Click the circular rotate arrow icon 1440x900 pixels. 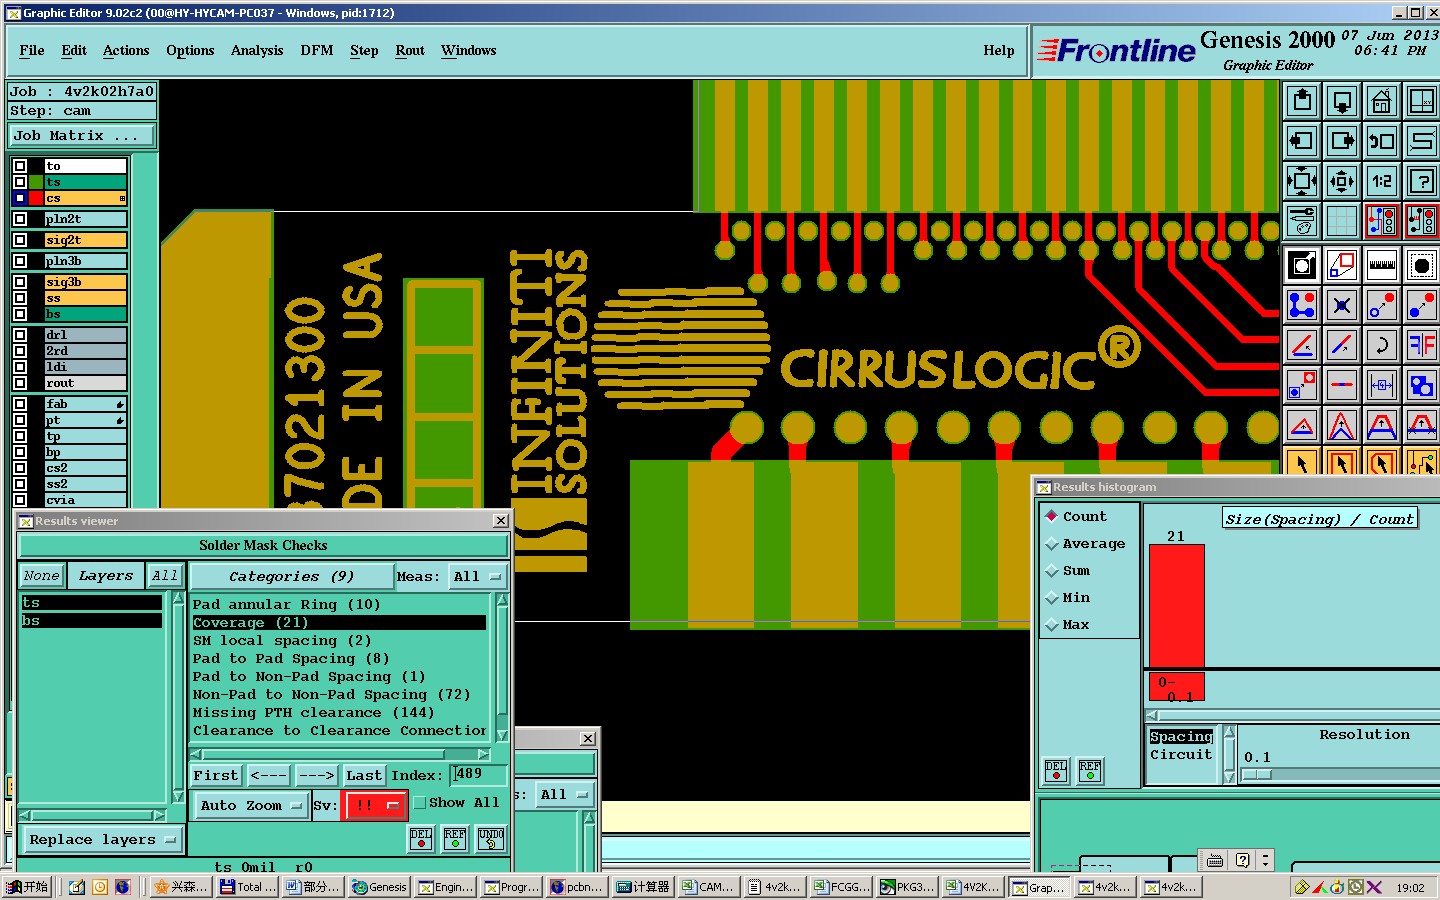pos(1382,345)
